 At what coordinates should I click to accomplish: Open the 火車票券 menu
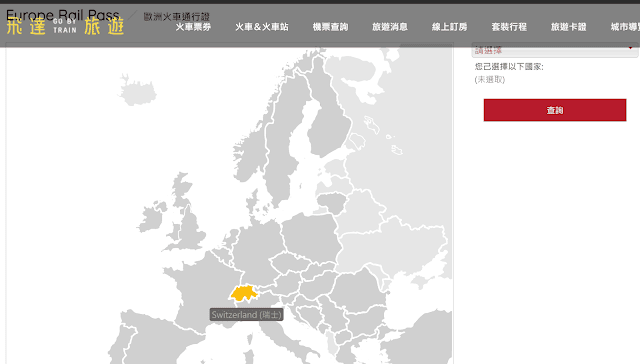click(x=193, y=27)
